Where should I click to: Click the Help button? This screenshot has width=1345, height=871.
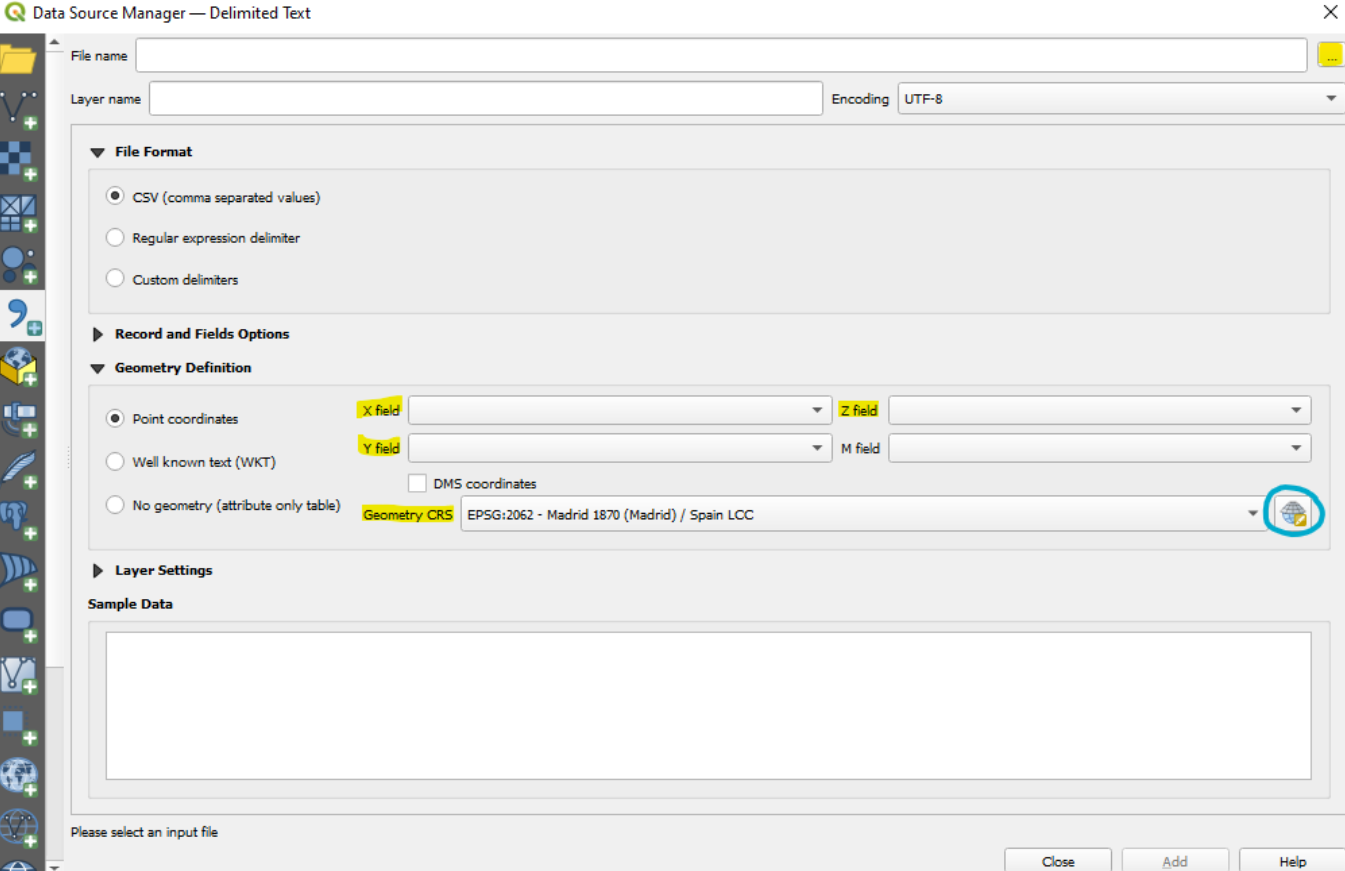(x=1292, y=860)
